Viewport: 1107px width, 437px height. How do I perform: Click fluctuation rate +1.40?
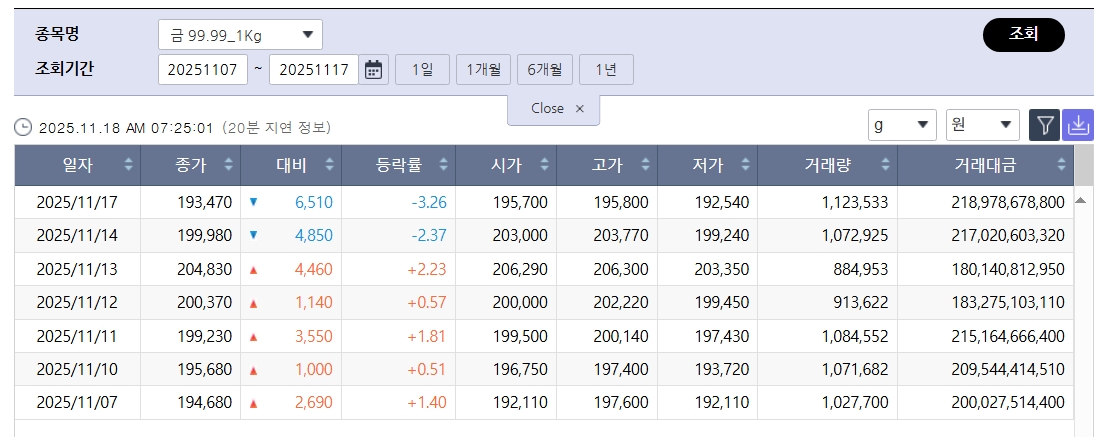[x=427, y=402]
